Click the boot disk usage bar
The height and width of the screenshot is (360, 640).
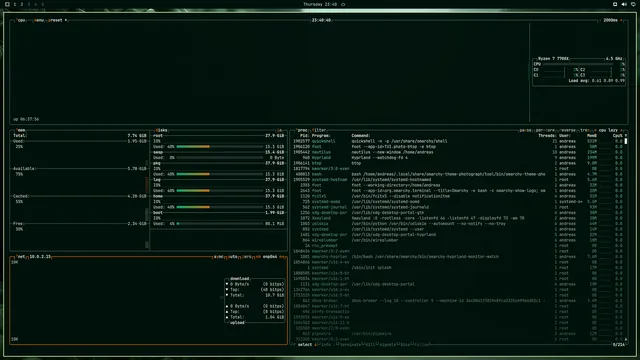coord(220,224)
